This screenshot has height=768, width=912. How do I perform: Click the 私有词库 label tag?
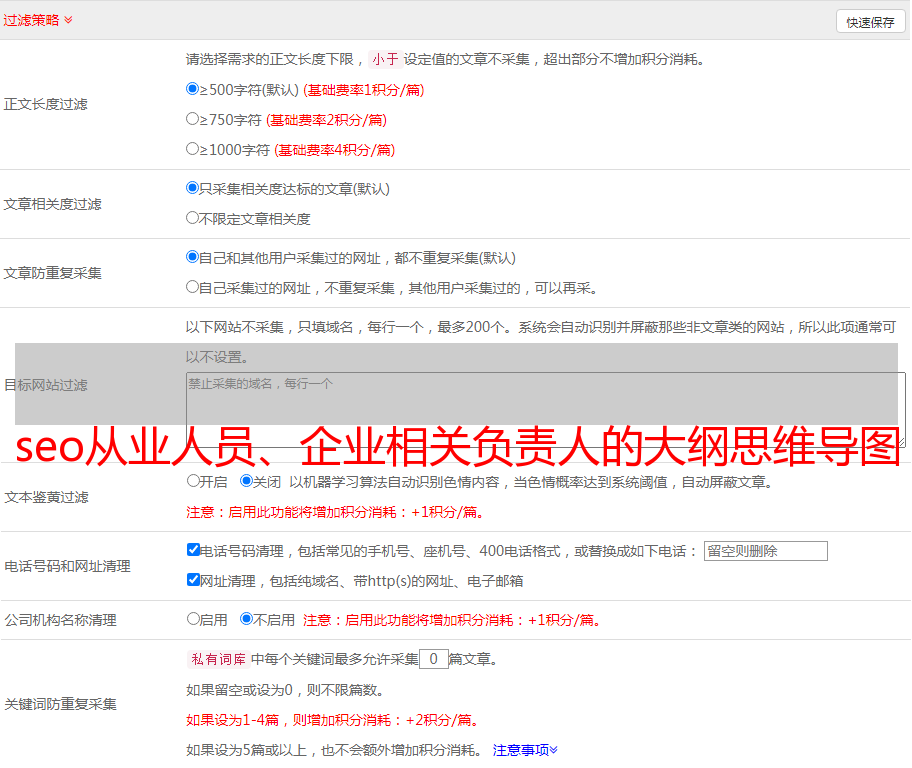click(x=216, y=659)
